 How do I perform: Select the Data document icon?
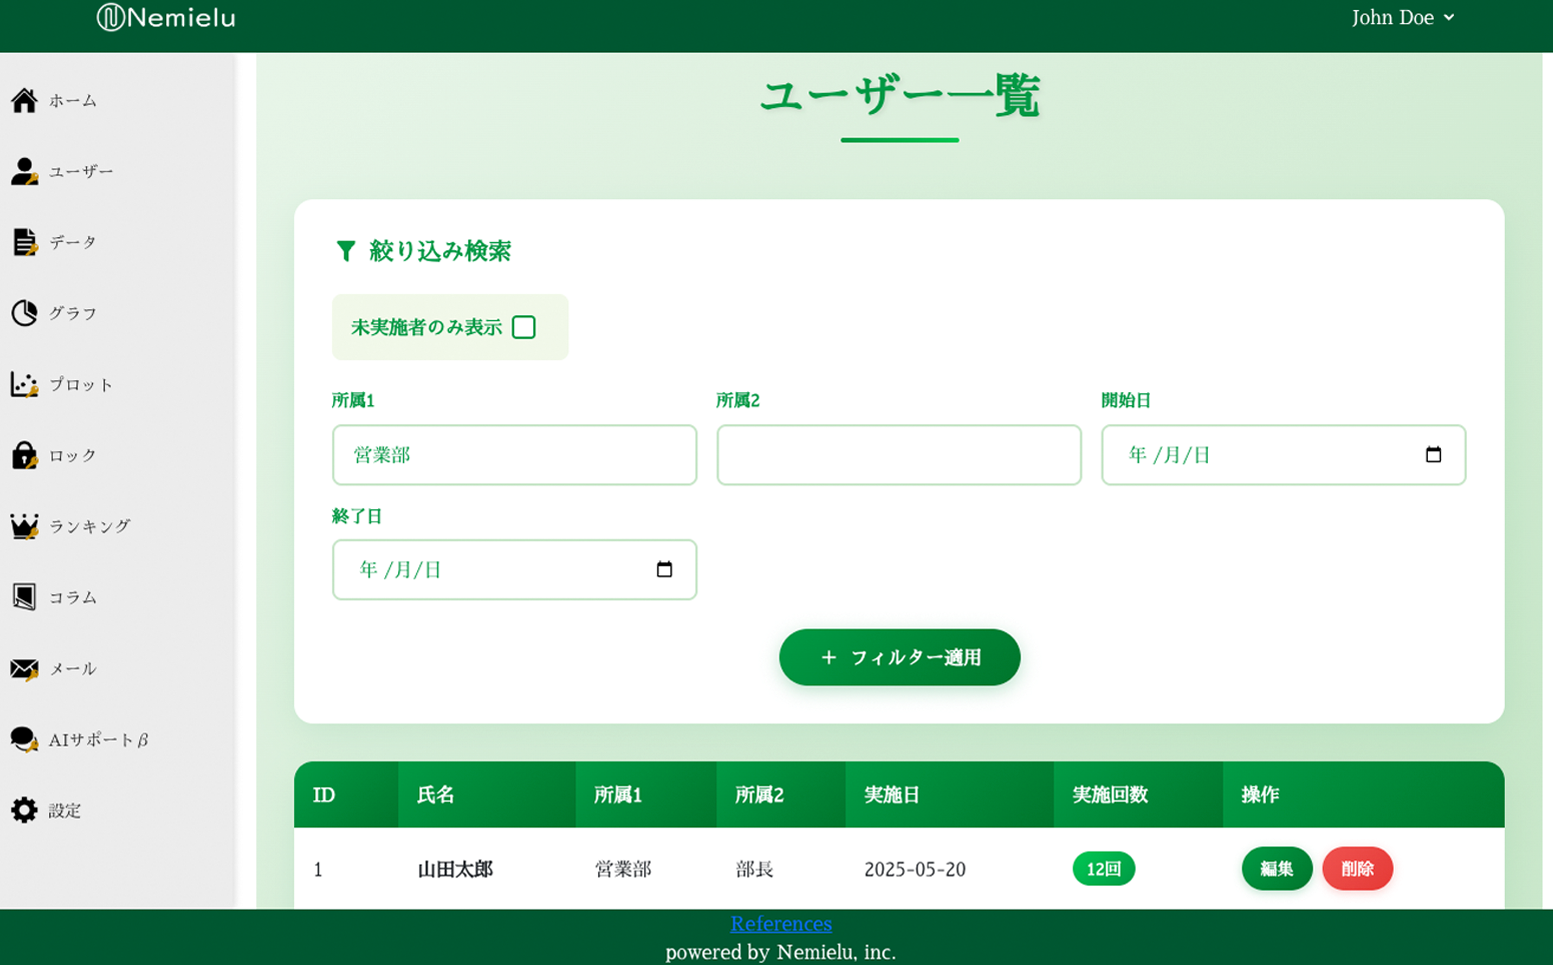24,242
